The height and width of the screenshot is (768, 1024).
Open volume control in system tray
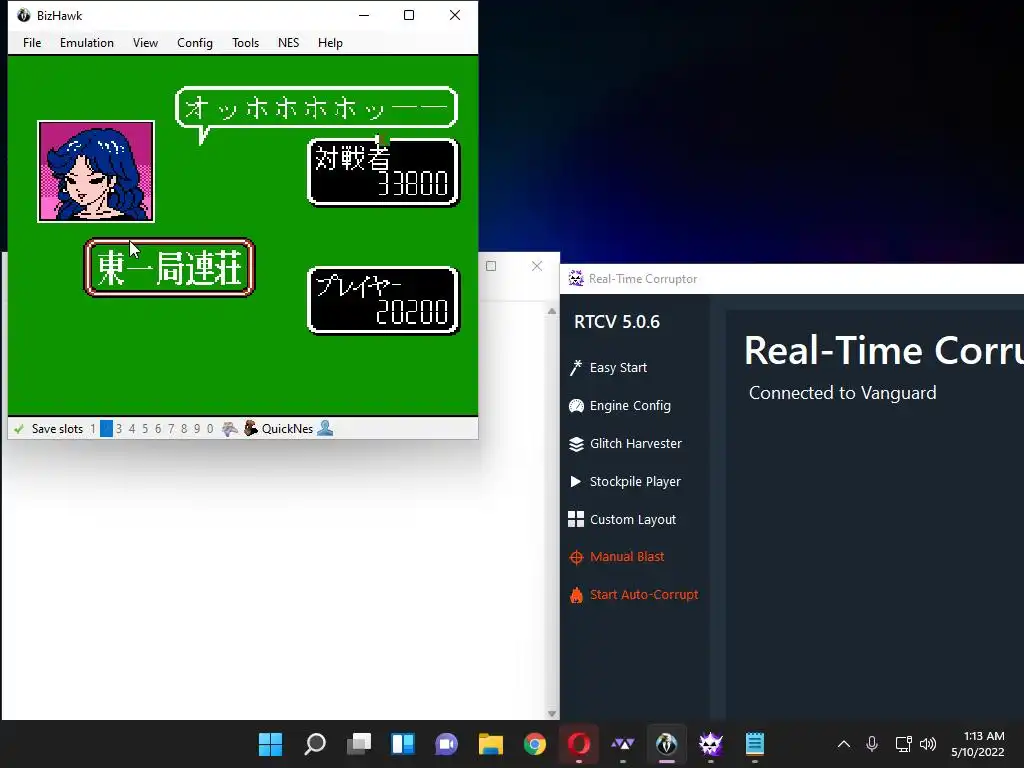pyautogui.click(x=928, y=744)
